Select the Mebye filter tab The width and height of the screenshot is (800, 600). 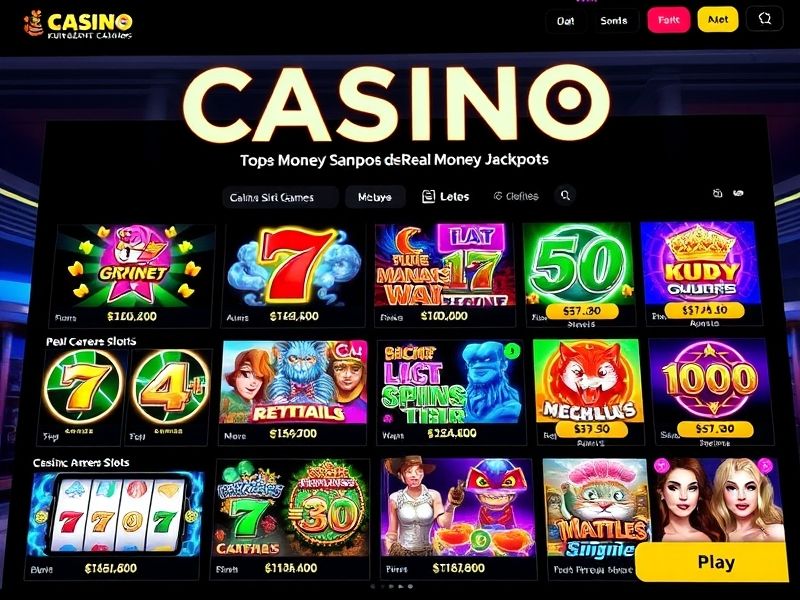(375, 197)
